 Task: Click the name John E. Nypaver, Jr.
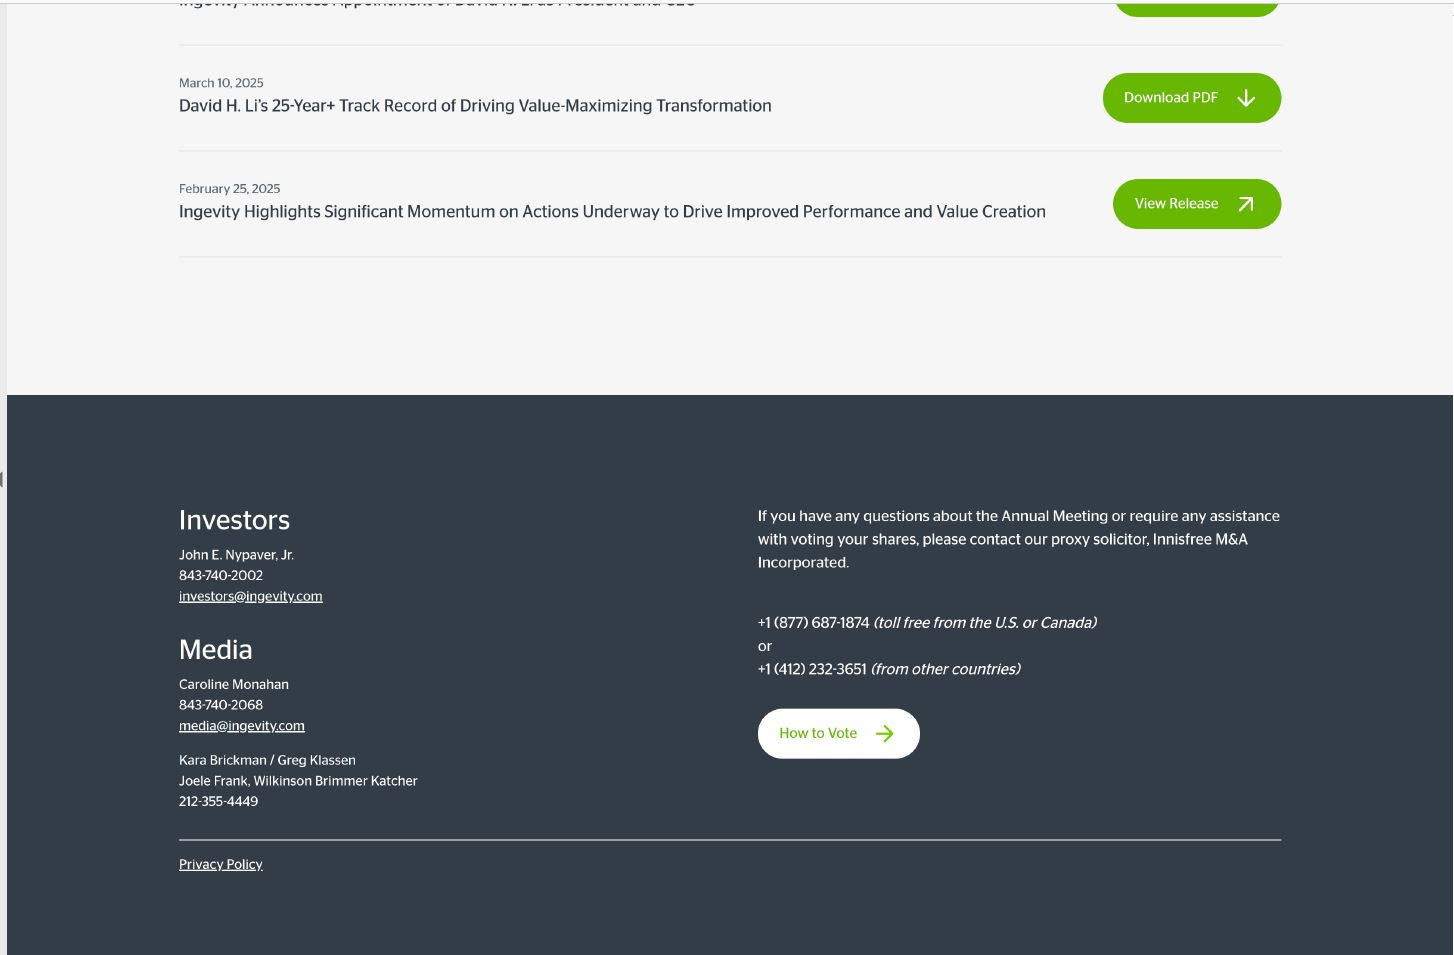tap(236, 555)
